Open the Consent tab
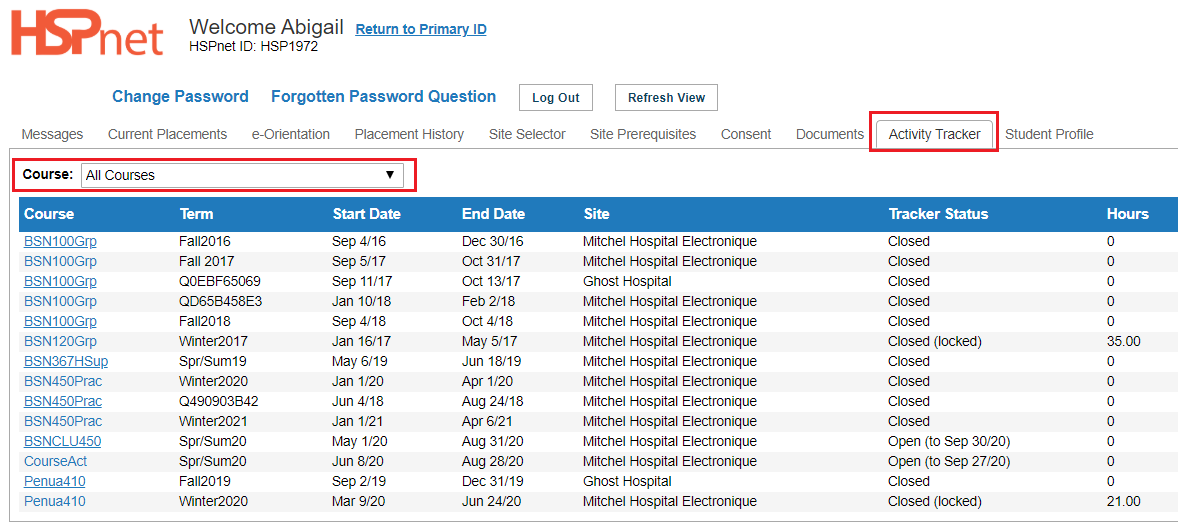This screenshot has width=1178, height=522. pos(746,134)
